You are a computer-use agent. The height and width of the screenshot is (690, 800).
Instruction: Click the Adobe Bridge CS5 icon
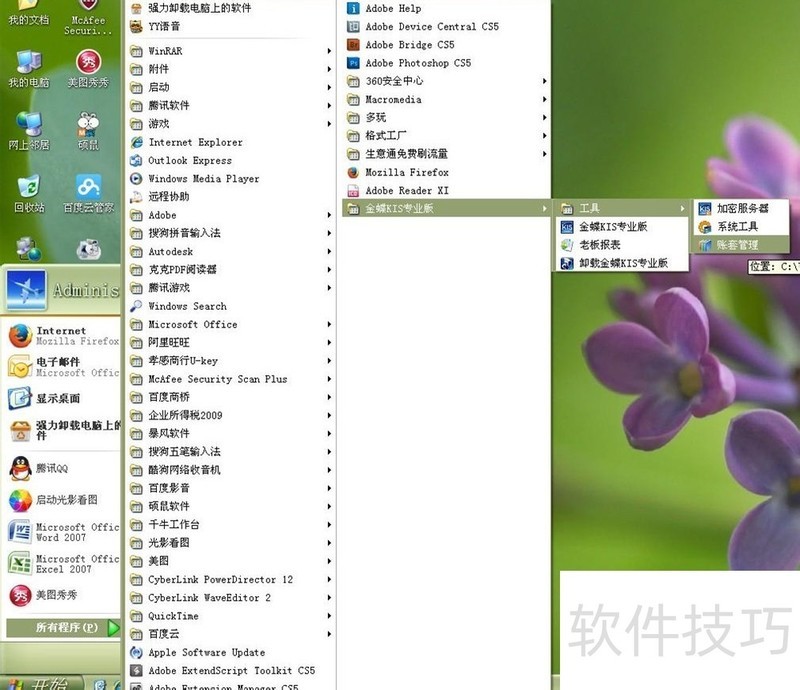(x=353, y=45)
